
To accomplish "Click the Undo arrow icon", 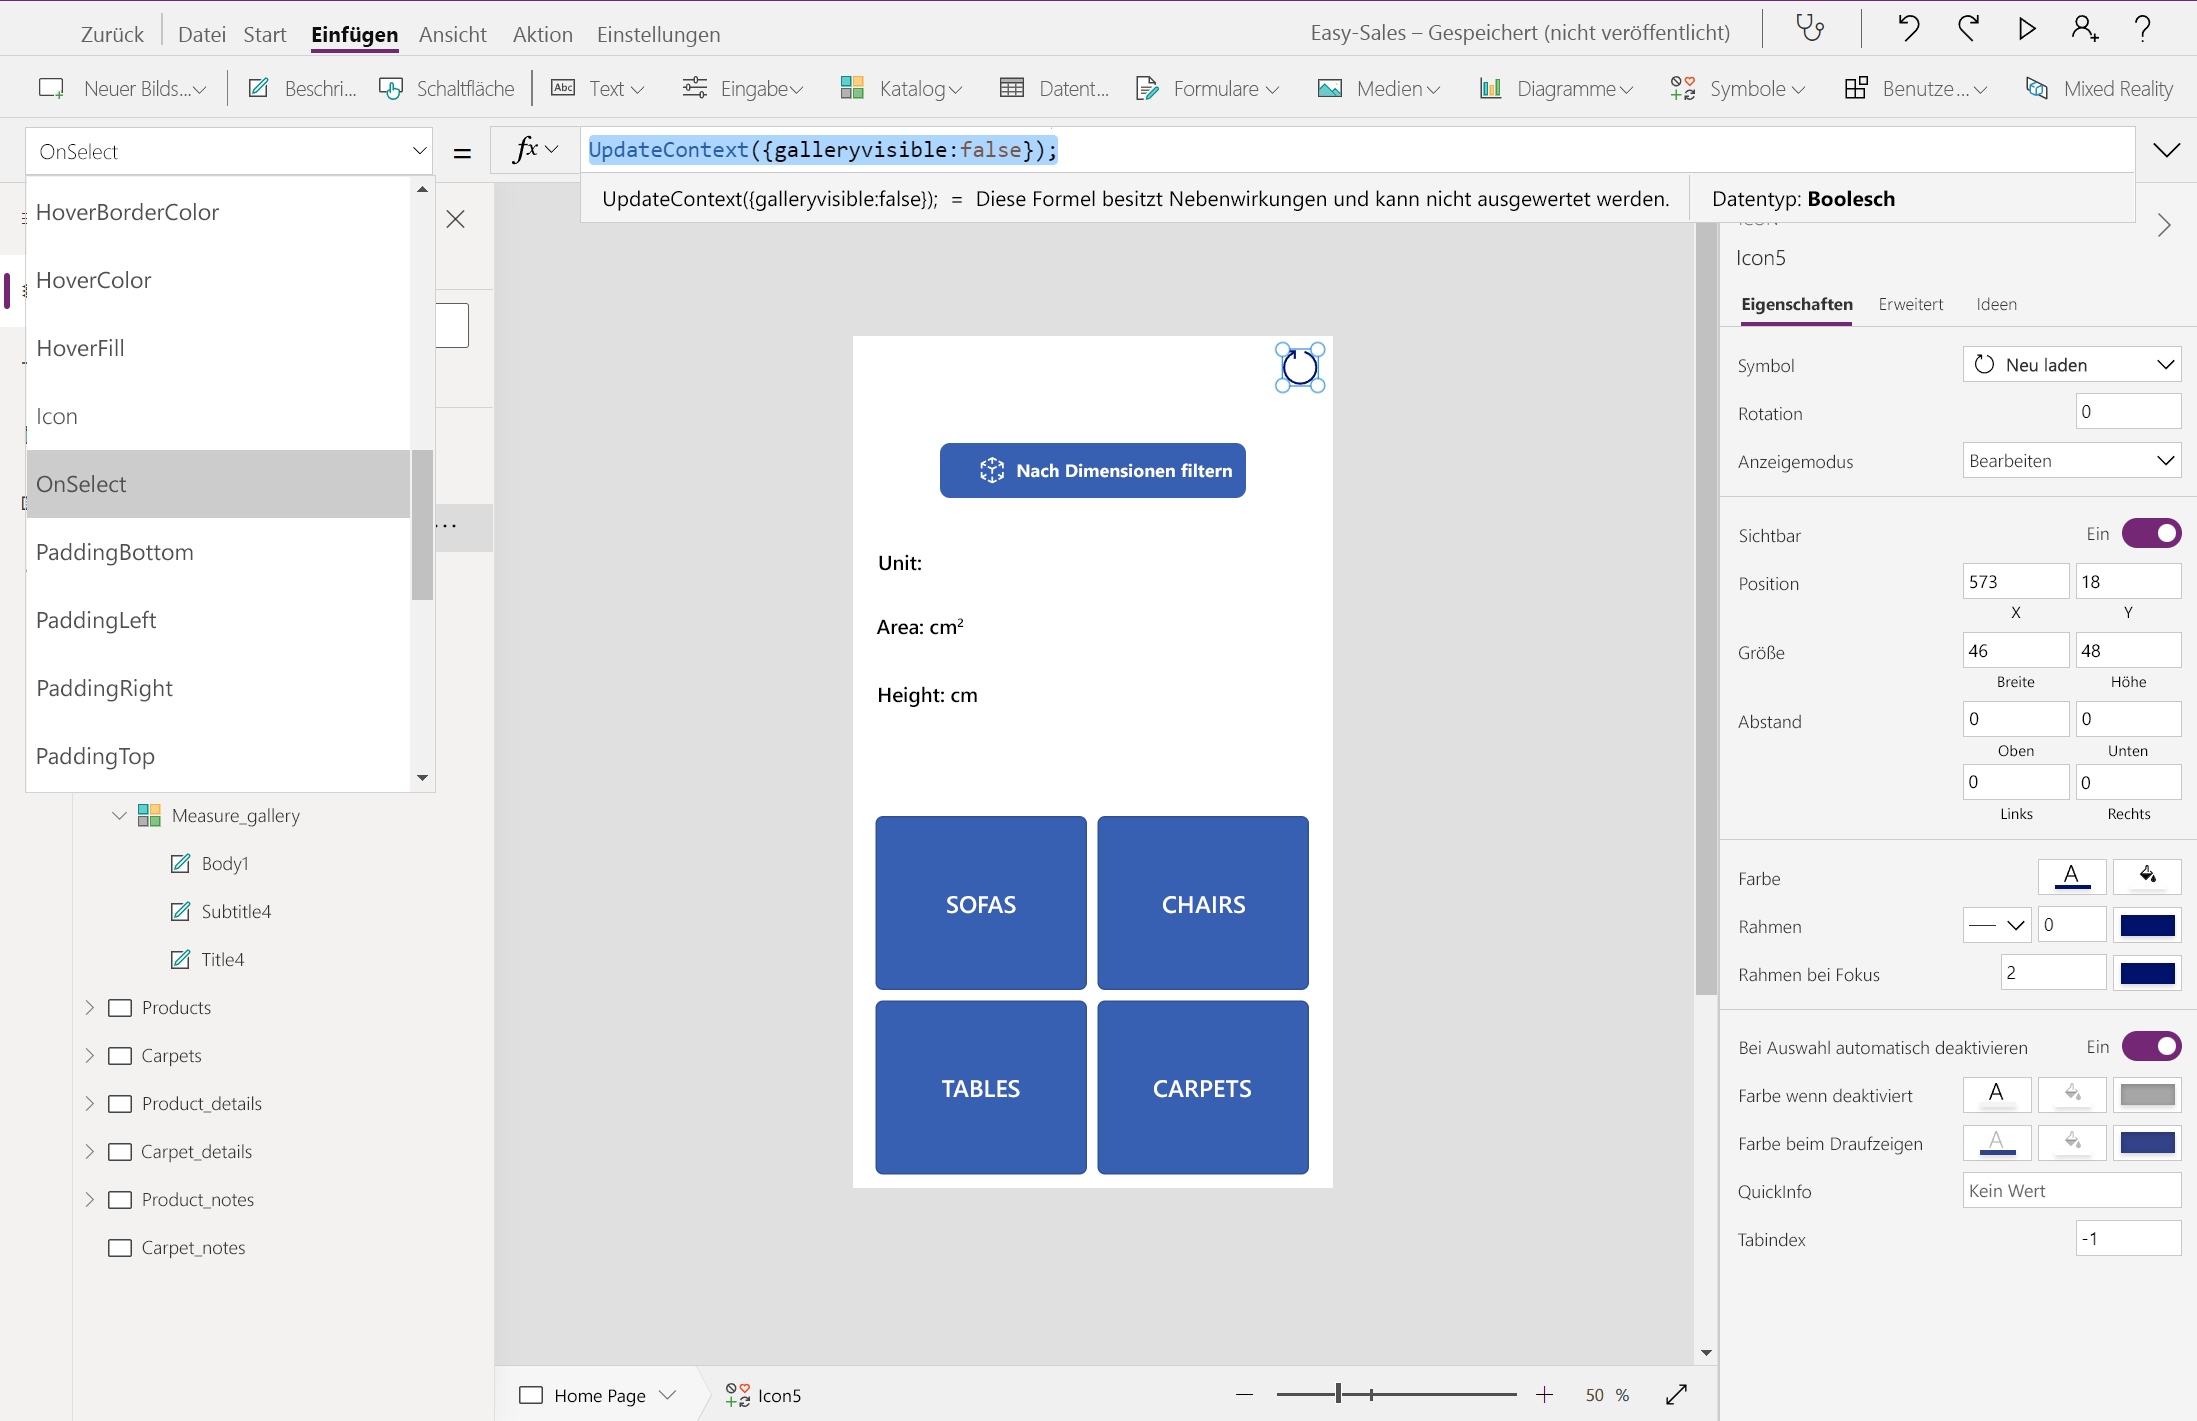I will [x=1908, y=29].
